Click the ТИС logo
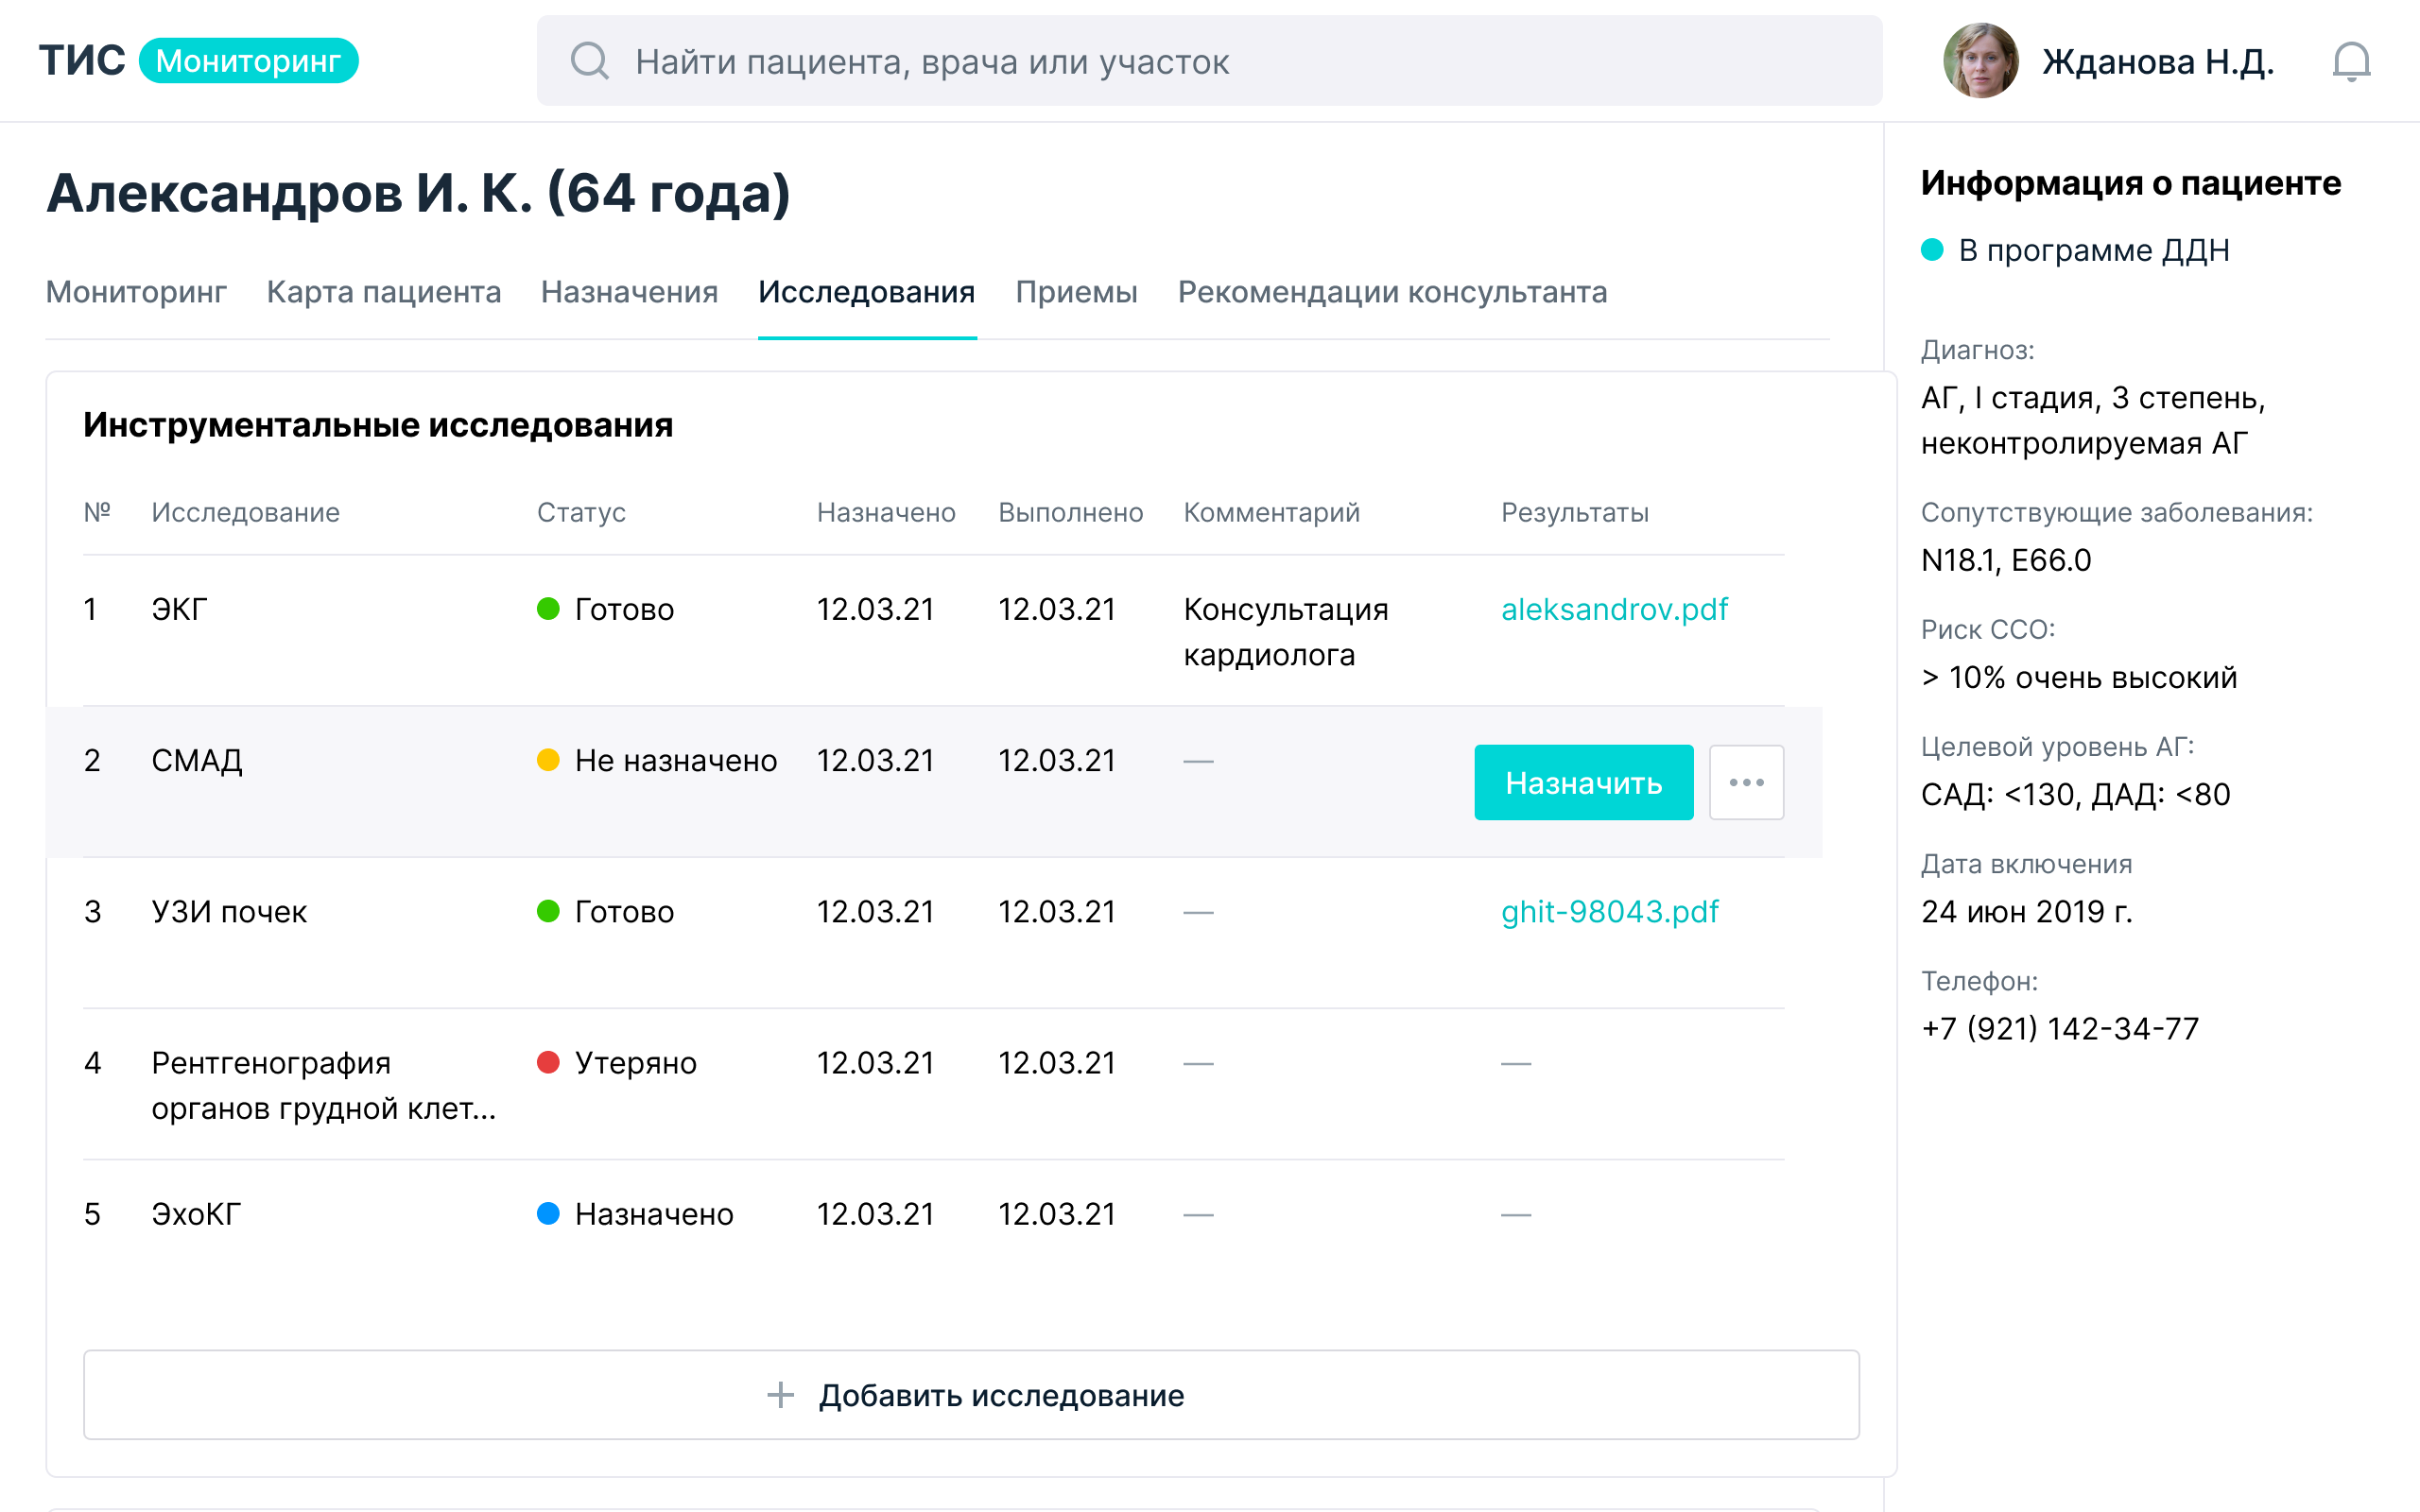The height and width of the screenshot is (1512, 2420). (x=82, y=61)
